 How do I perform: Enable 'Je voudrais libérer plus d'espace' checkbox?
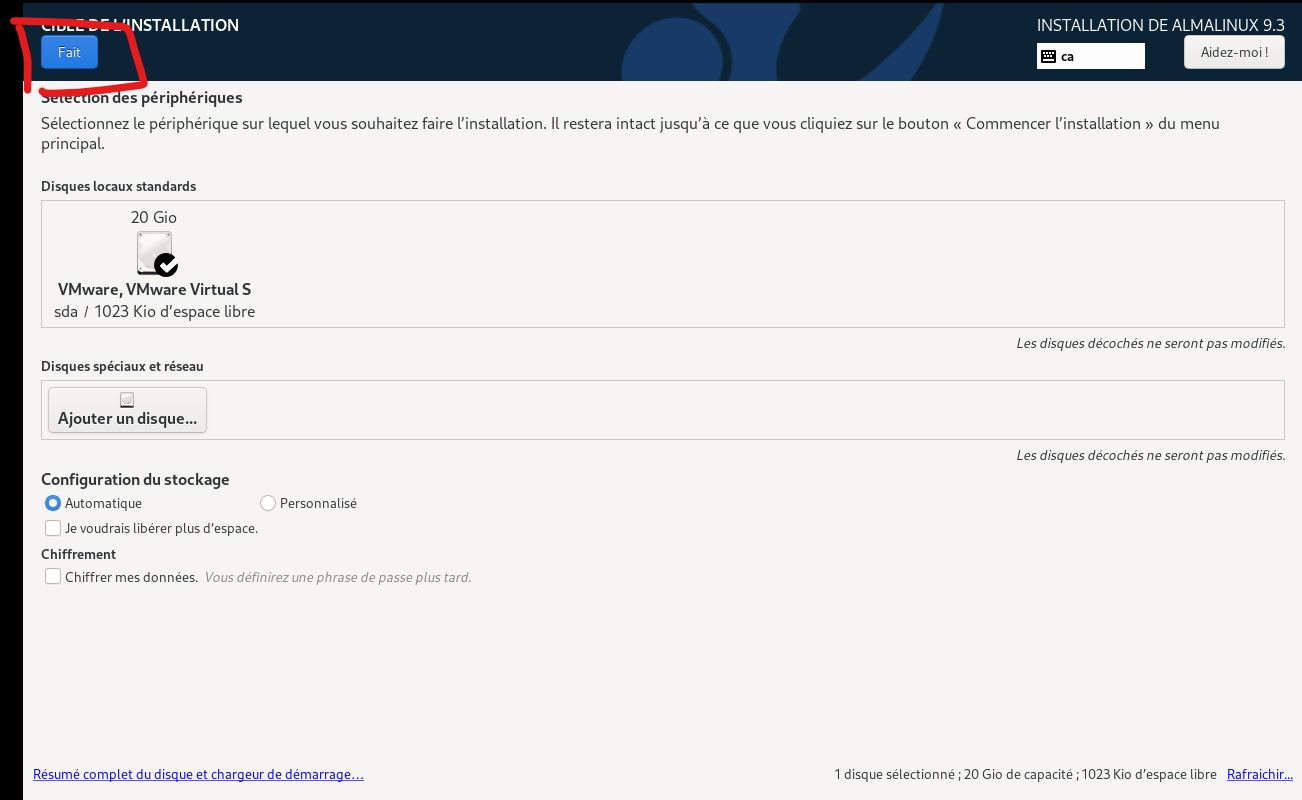[x=53, y=527]
